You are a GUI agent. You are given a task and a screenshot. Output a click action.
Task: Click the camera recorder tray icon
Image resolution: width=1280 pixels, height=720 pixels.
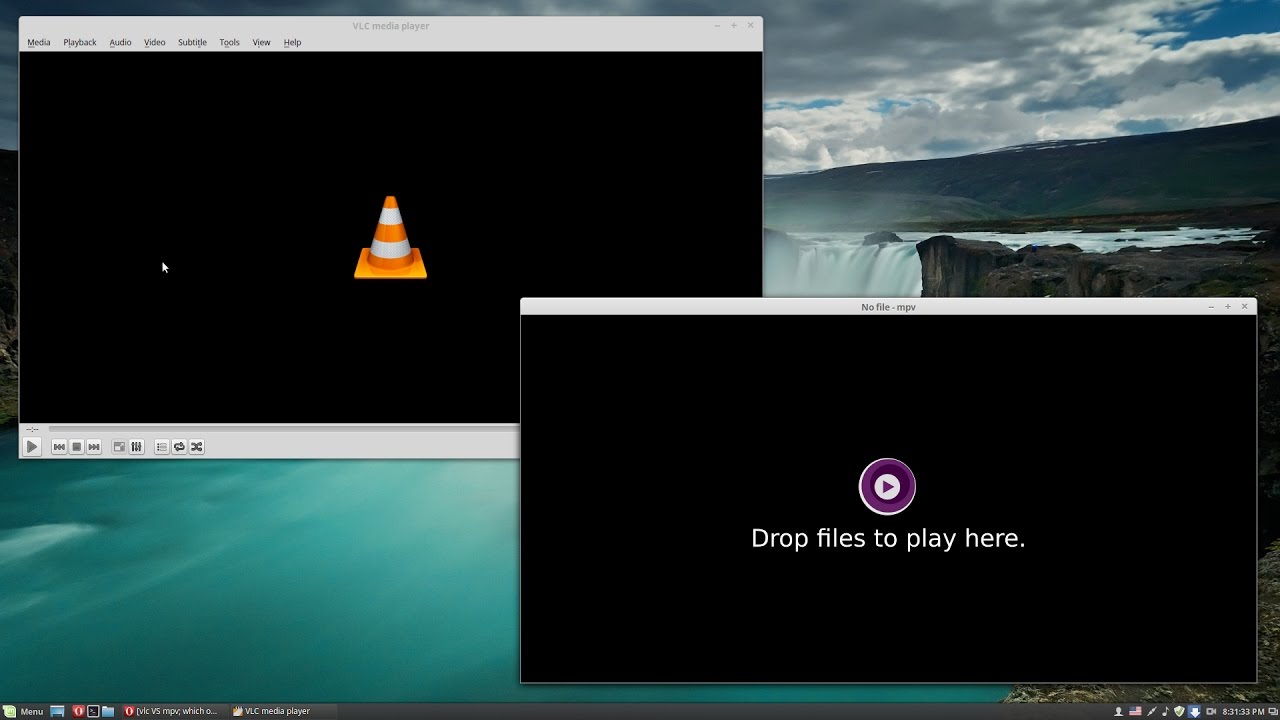1211,711
